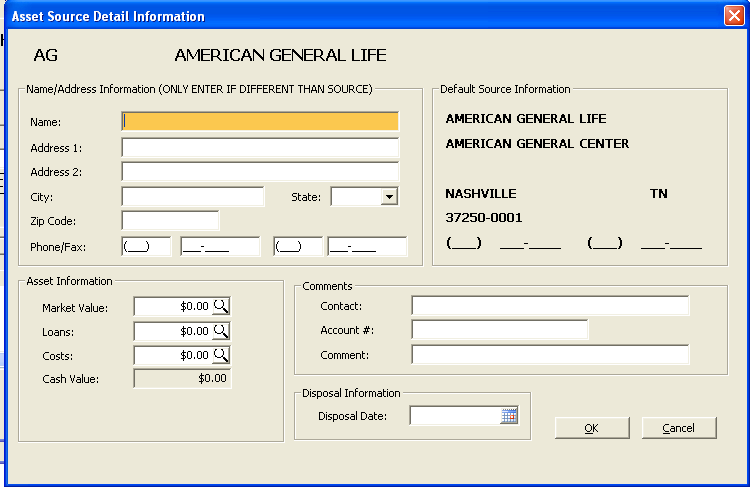This screenshot has width=750, height=487.
Task: Click the Zip Code field
Action: point(170,221)
